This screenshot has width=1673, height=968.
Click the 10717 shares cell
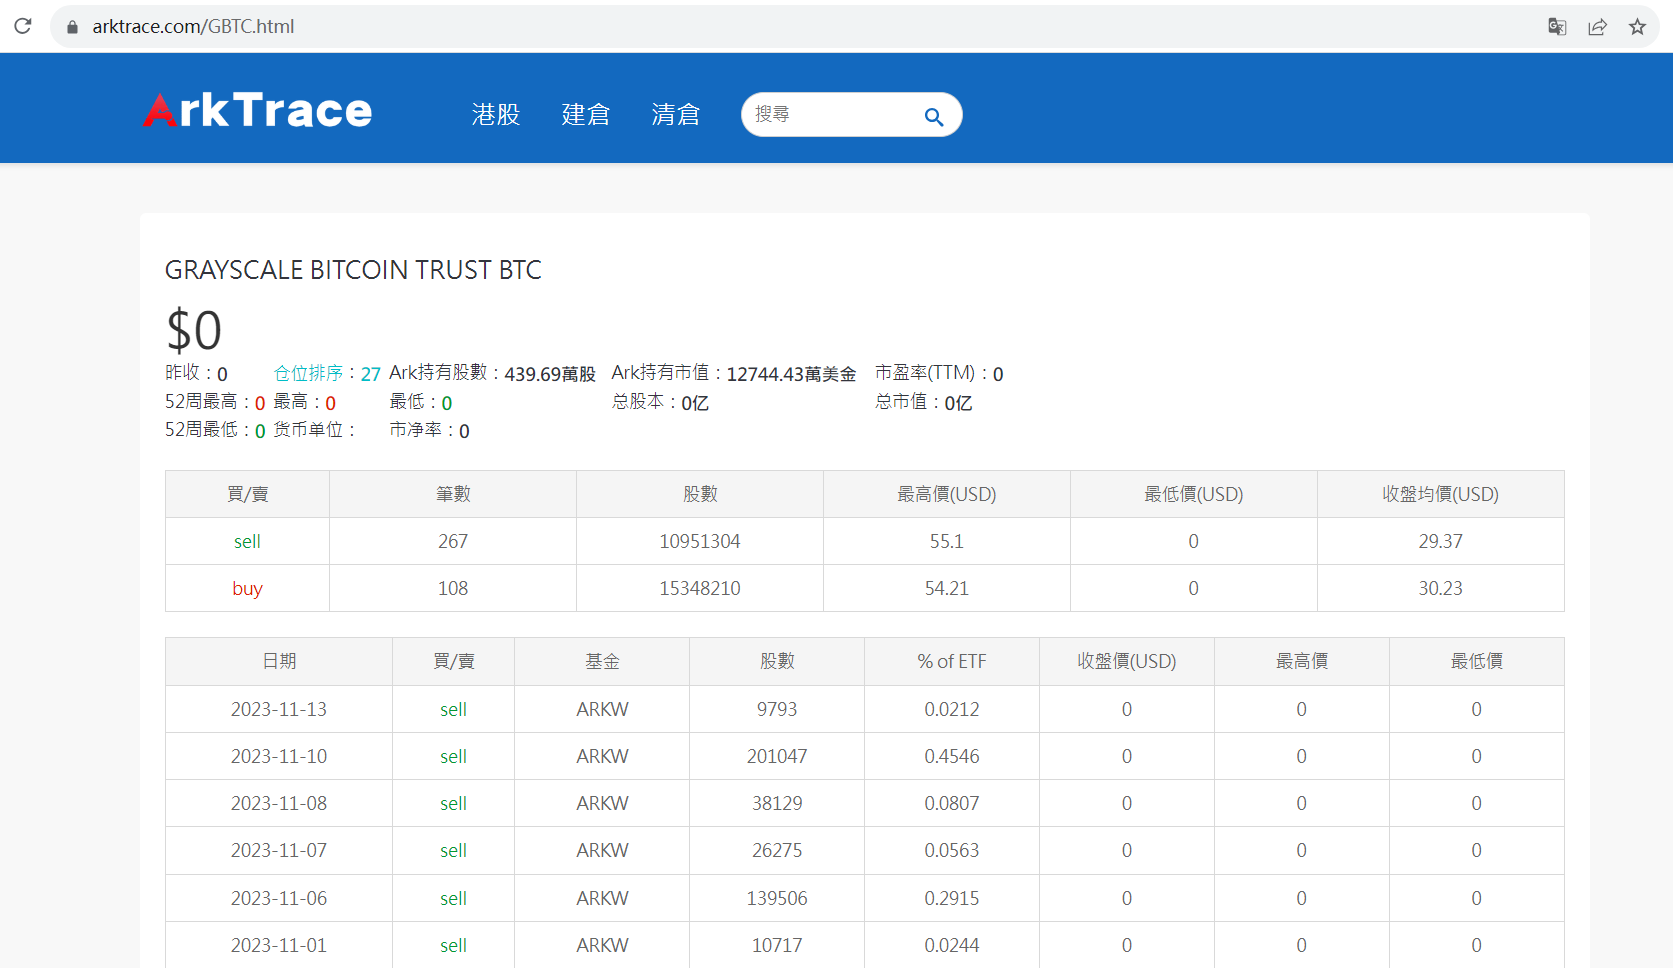click(x=777, y=945)
